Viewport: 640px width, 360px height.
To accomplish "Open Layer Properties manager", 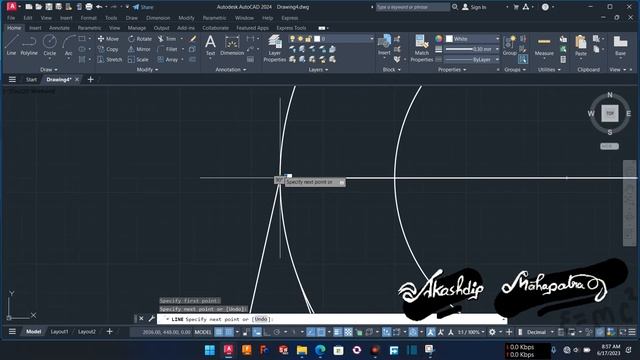I will pyautogui.click(x=274, y=48).
